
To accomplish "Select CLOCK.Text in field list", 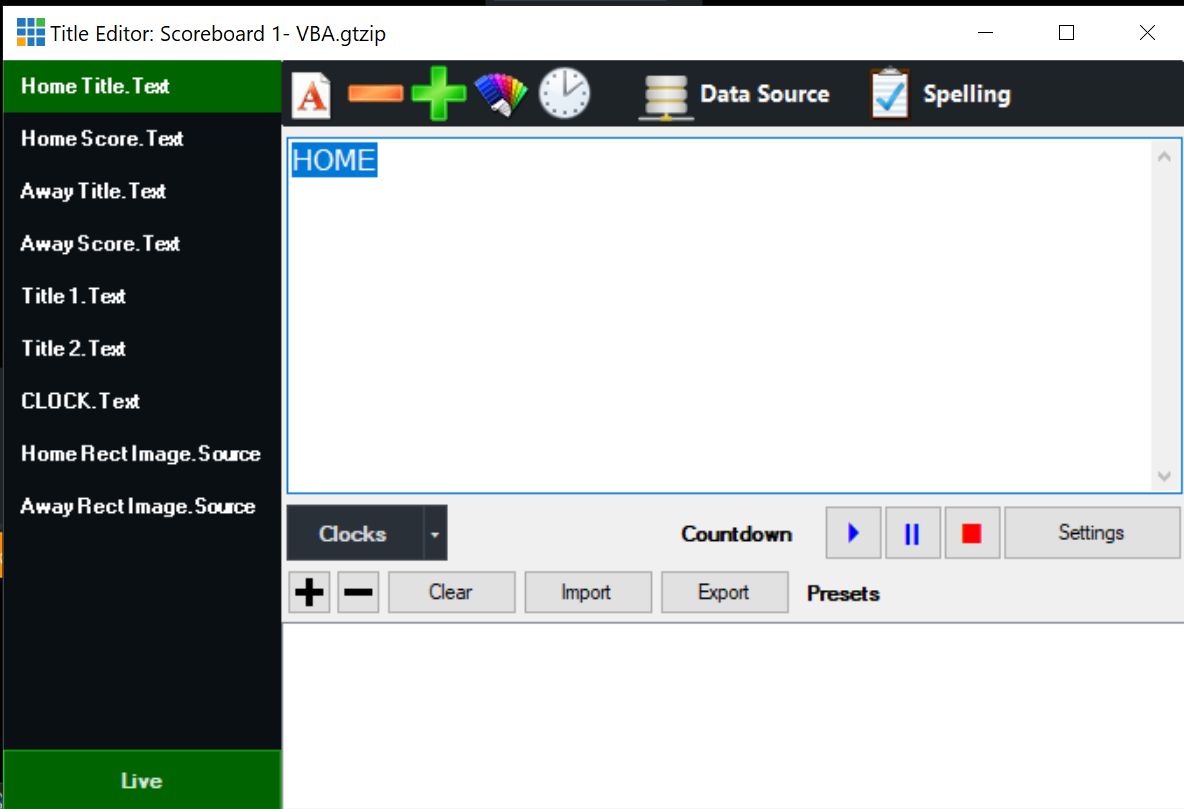I will (80, 401).
